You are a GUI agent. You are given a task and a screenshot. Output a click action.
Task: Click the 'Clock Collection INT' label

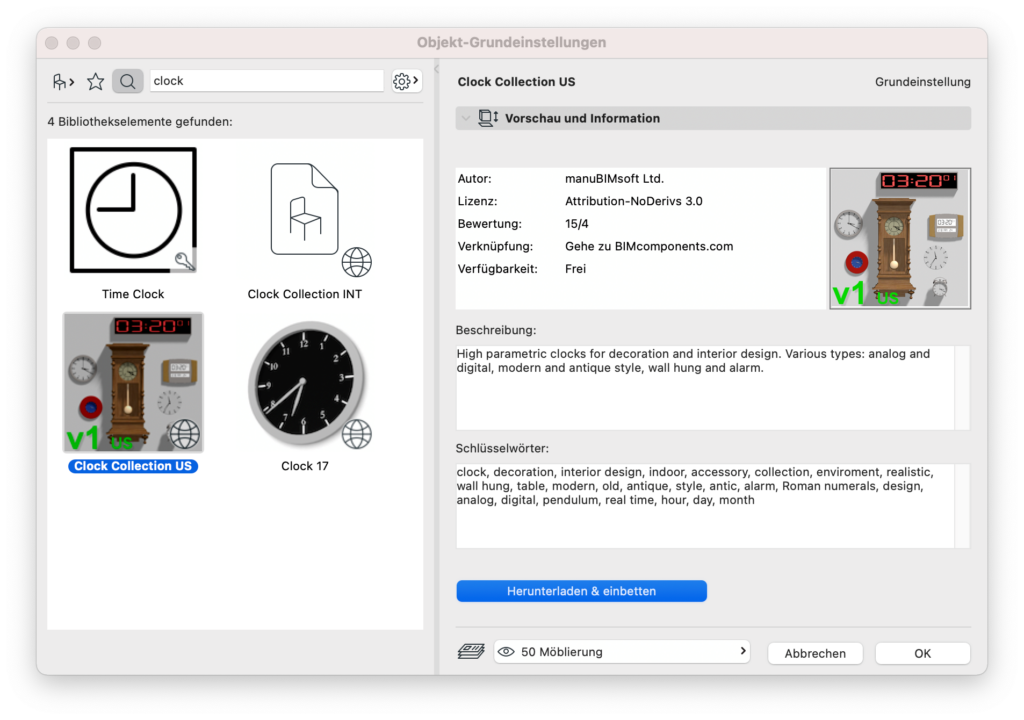tap(304, 294)
